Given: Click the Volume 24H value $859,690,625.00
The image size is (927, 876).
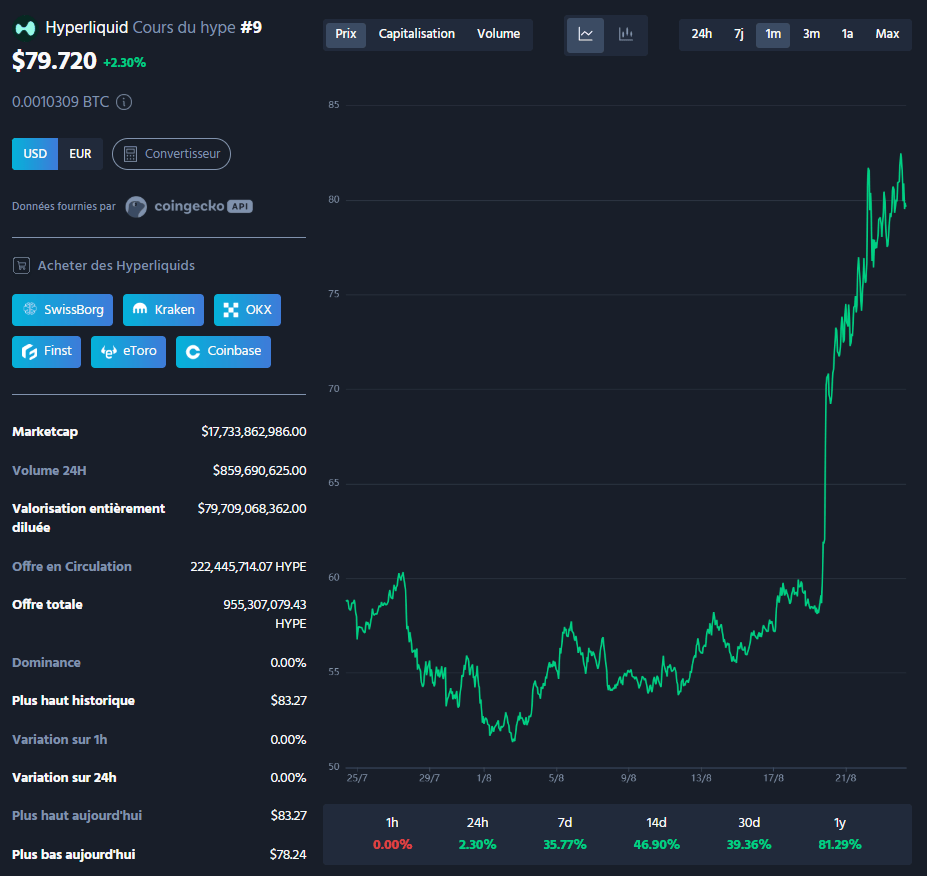Looking at the screenshot, I should 260,471.
